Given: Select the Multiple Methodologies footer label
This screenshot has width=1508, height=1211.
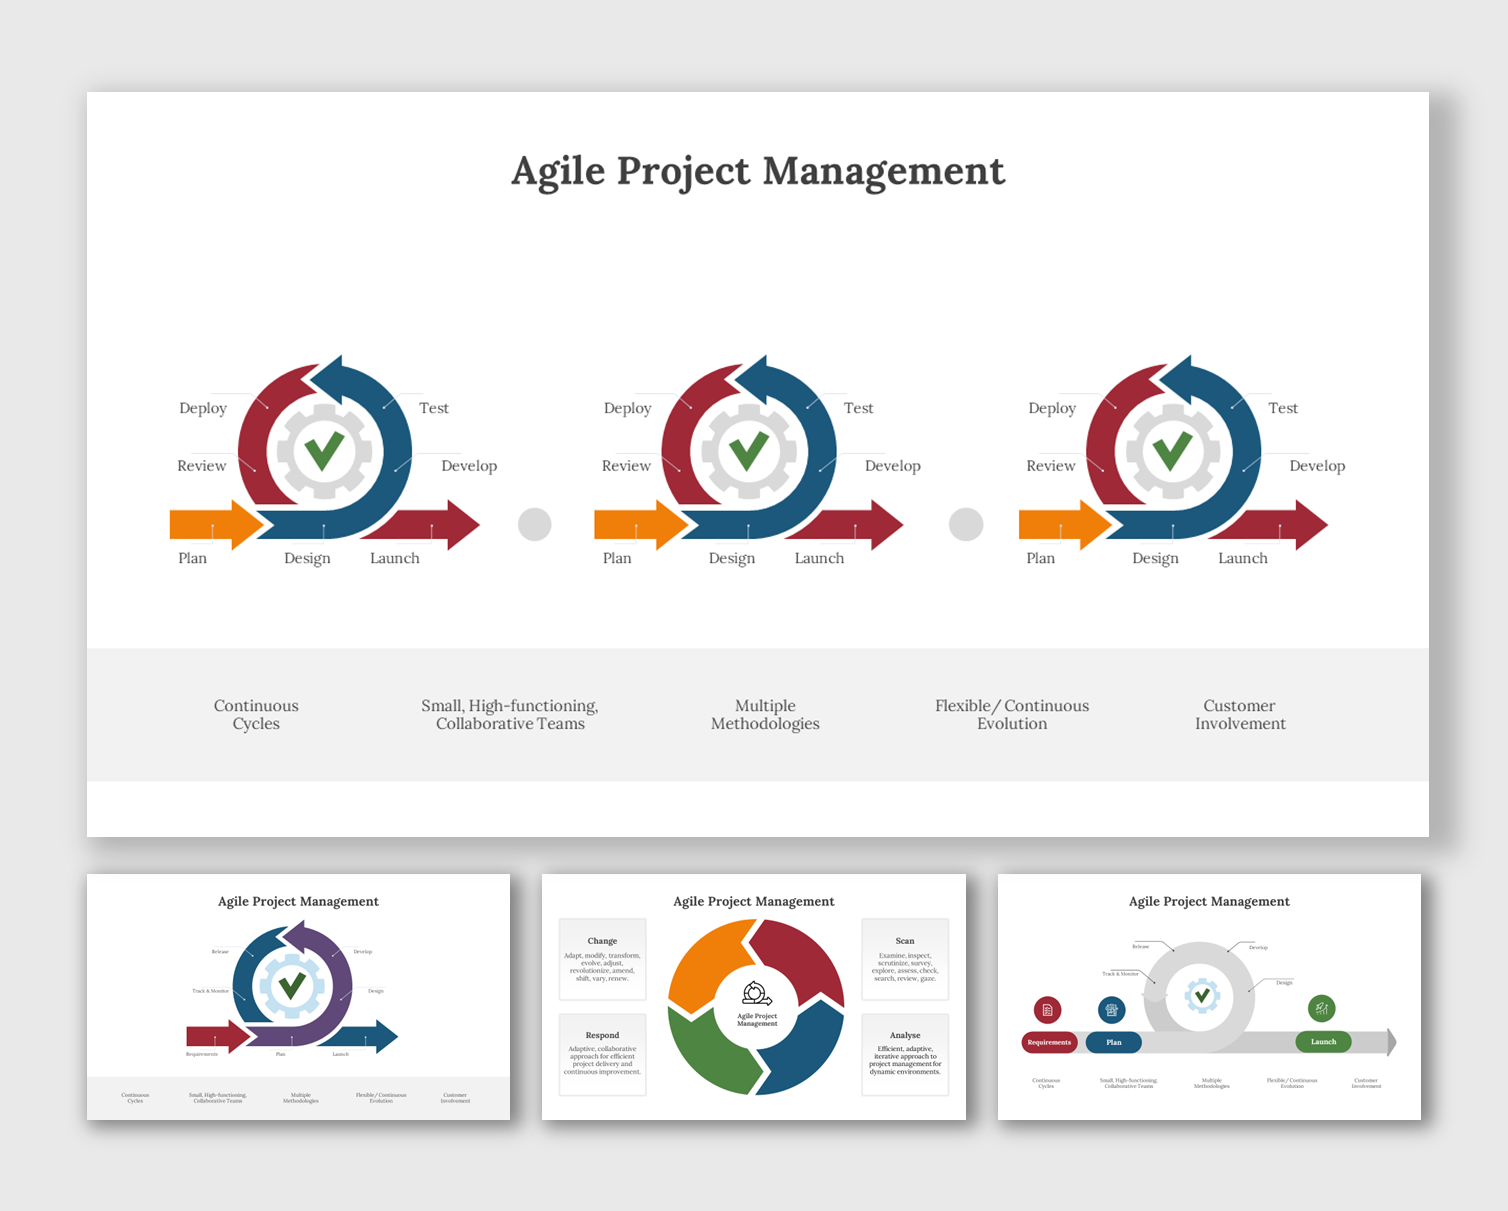Looking at the screenshot, I should tap(764, 714).
